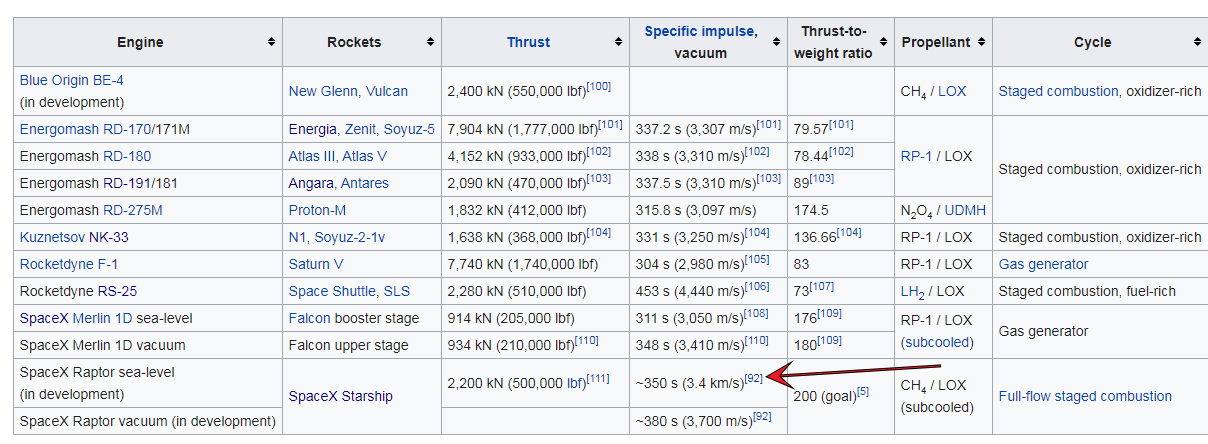
Task: Select the 914 kN (205,000 lbf) cell
Action: (535, 318)
